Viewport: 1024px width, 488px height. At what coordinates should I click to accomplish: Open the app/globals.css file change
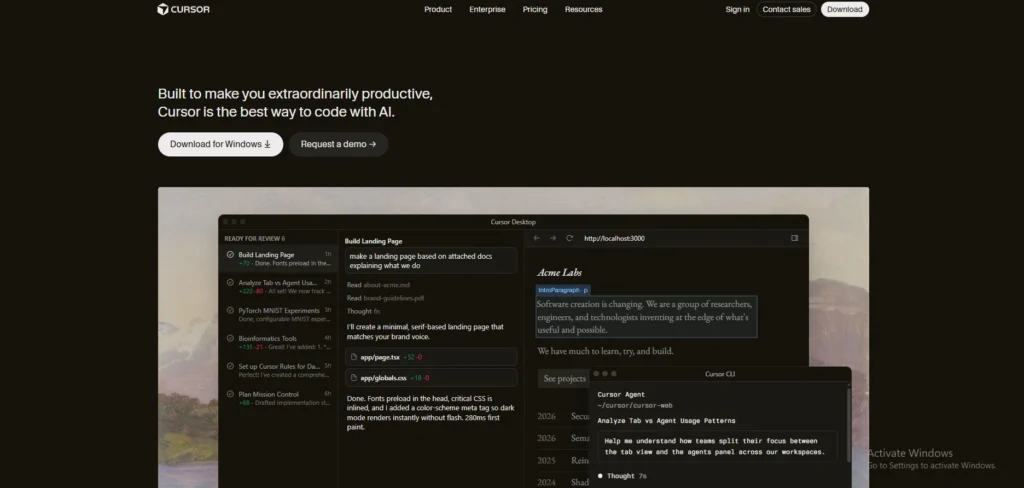[x=431, y=378]
